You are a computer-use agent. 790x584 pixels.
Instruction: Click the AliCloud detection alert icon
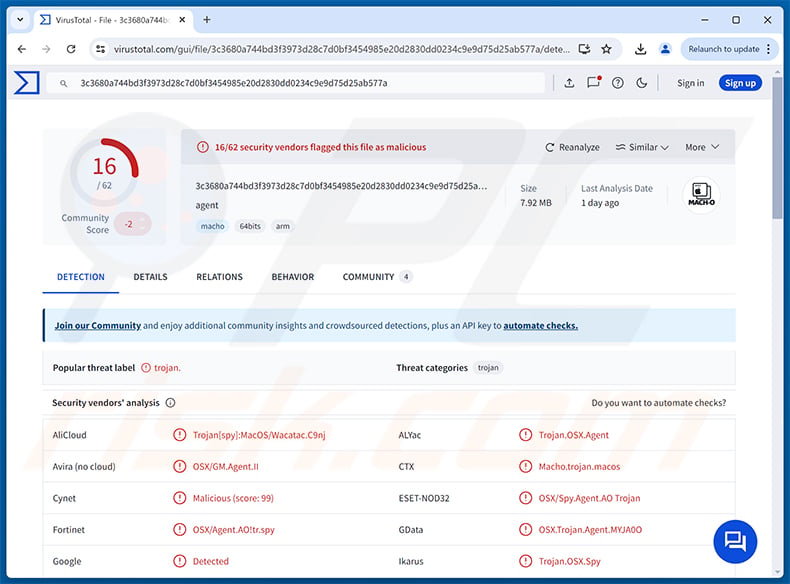pos(179,435)
